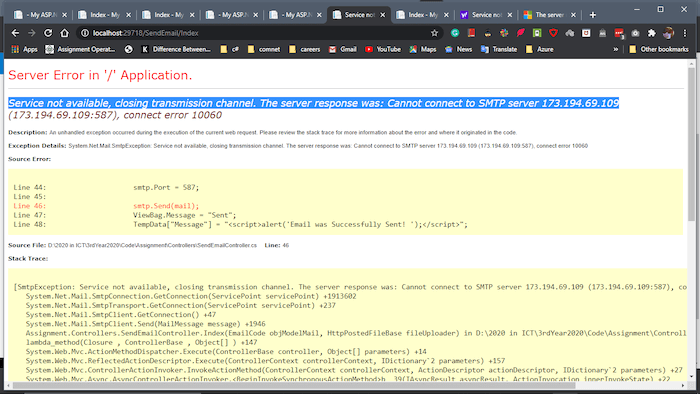Click the globe icon bookmark after Assignment Operat...
Image resolution: width=700 pixels, height=394 pixels.
129,49
